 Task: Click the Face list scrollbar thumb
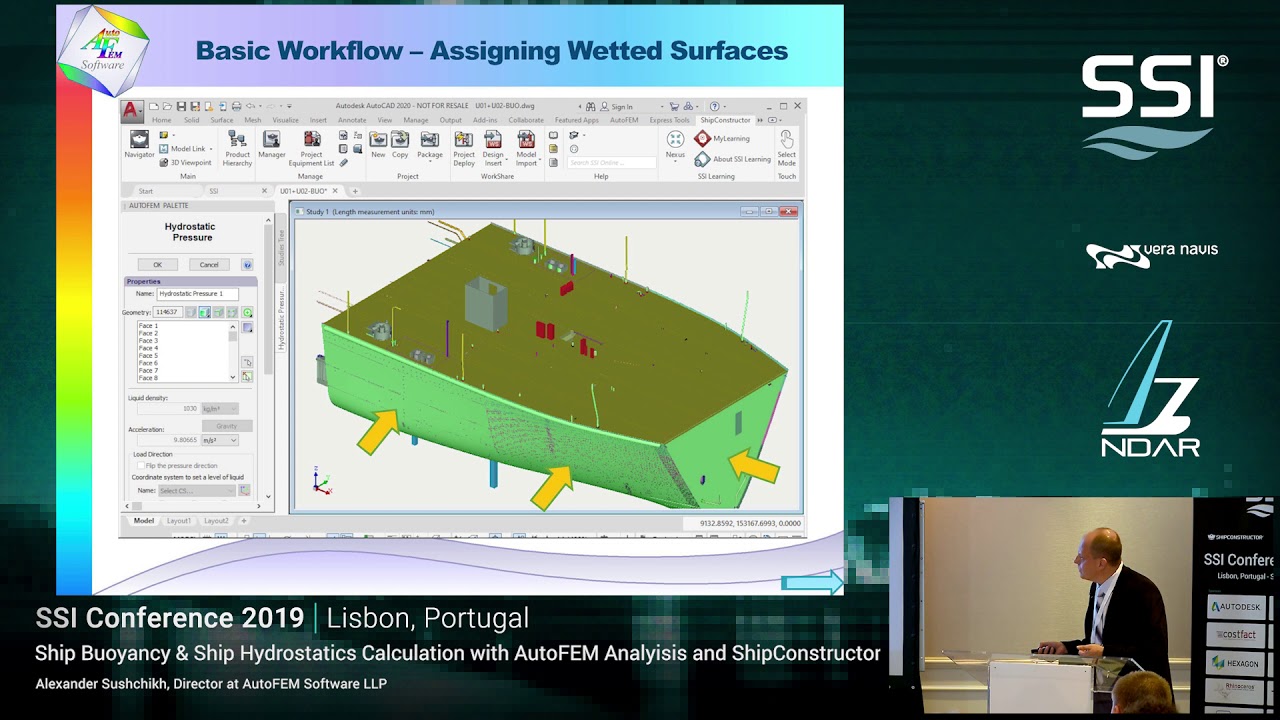pyautogui.click(x=233, y=336)
